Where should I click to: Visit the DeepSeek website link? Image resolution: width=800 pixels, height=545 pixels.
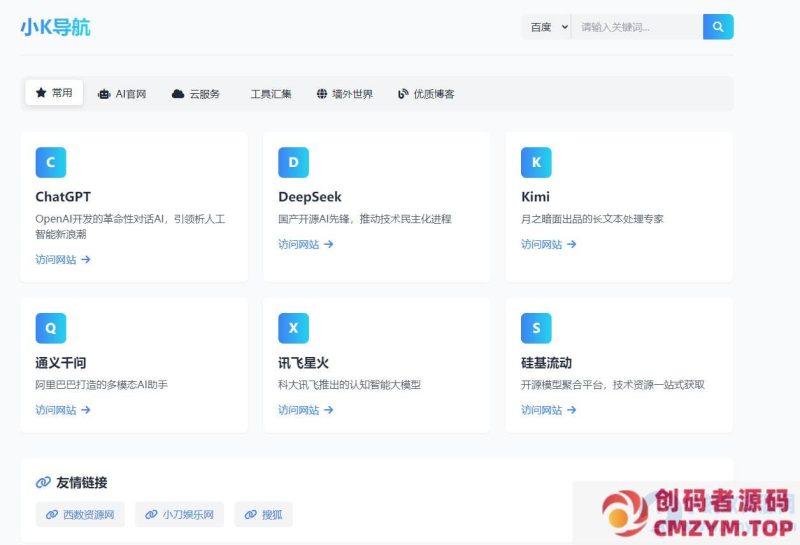coord(306,244)
